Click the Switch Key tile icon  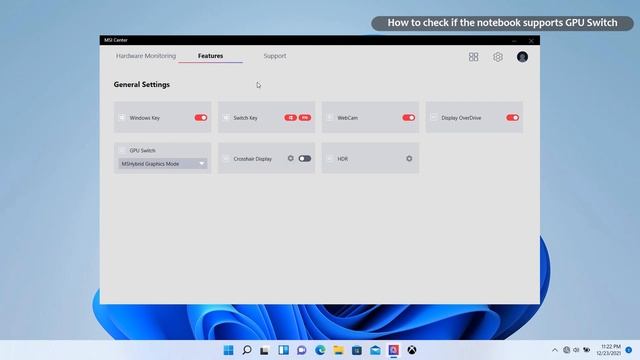tap(226, 118)
